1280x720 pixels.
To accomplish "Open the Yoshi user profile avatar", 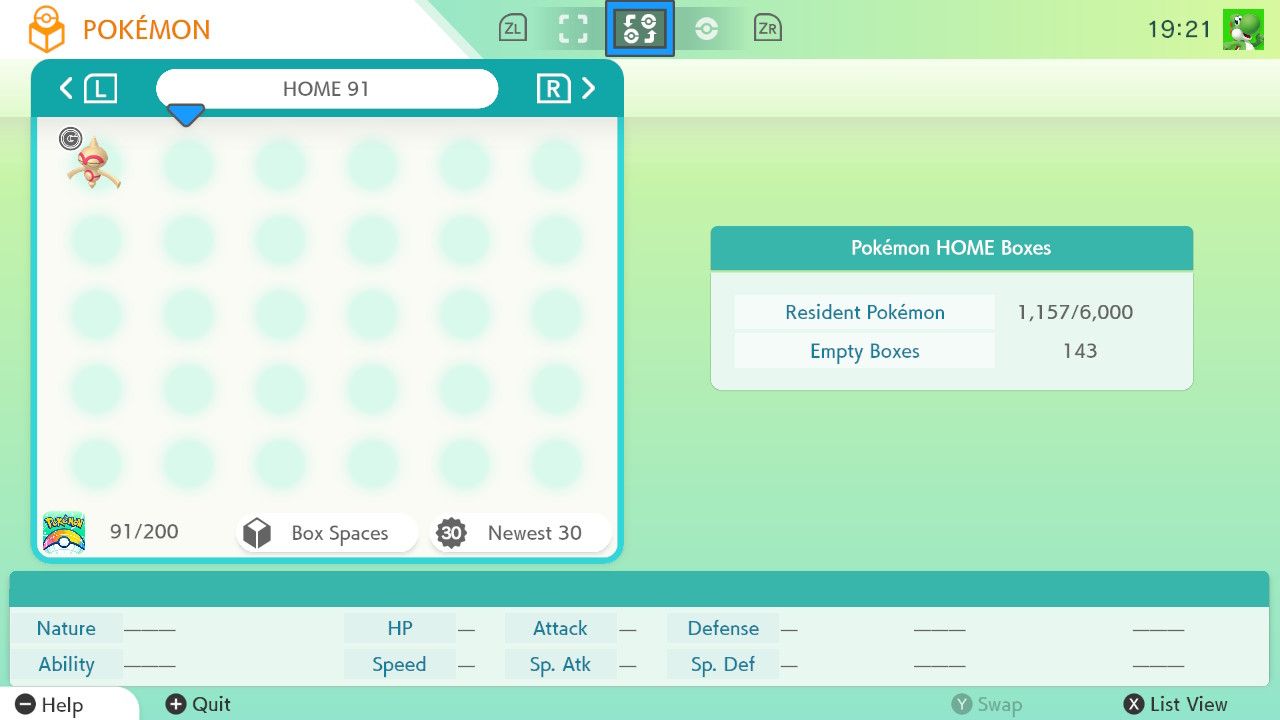I will 1243,30.
